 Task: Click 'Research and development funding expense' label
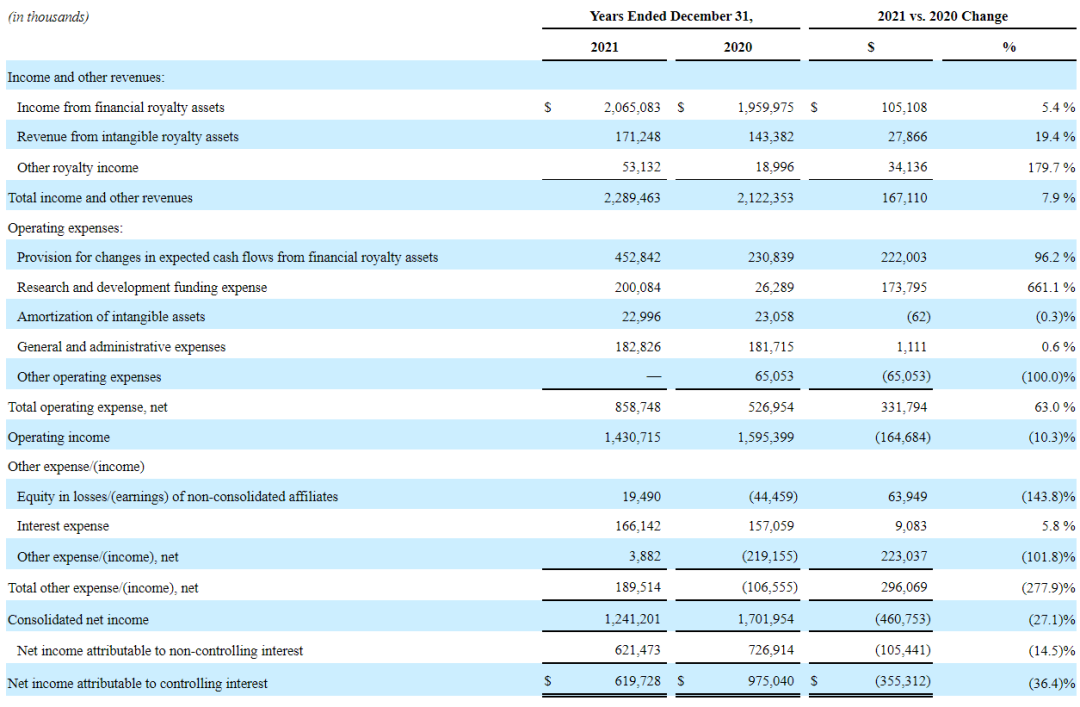(142, 287)
